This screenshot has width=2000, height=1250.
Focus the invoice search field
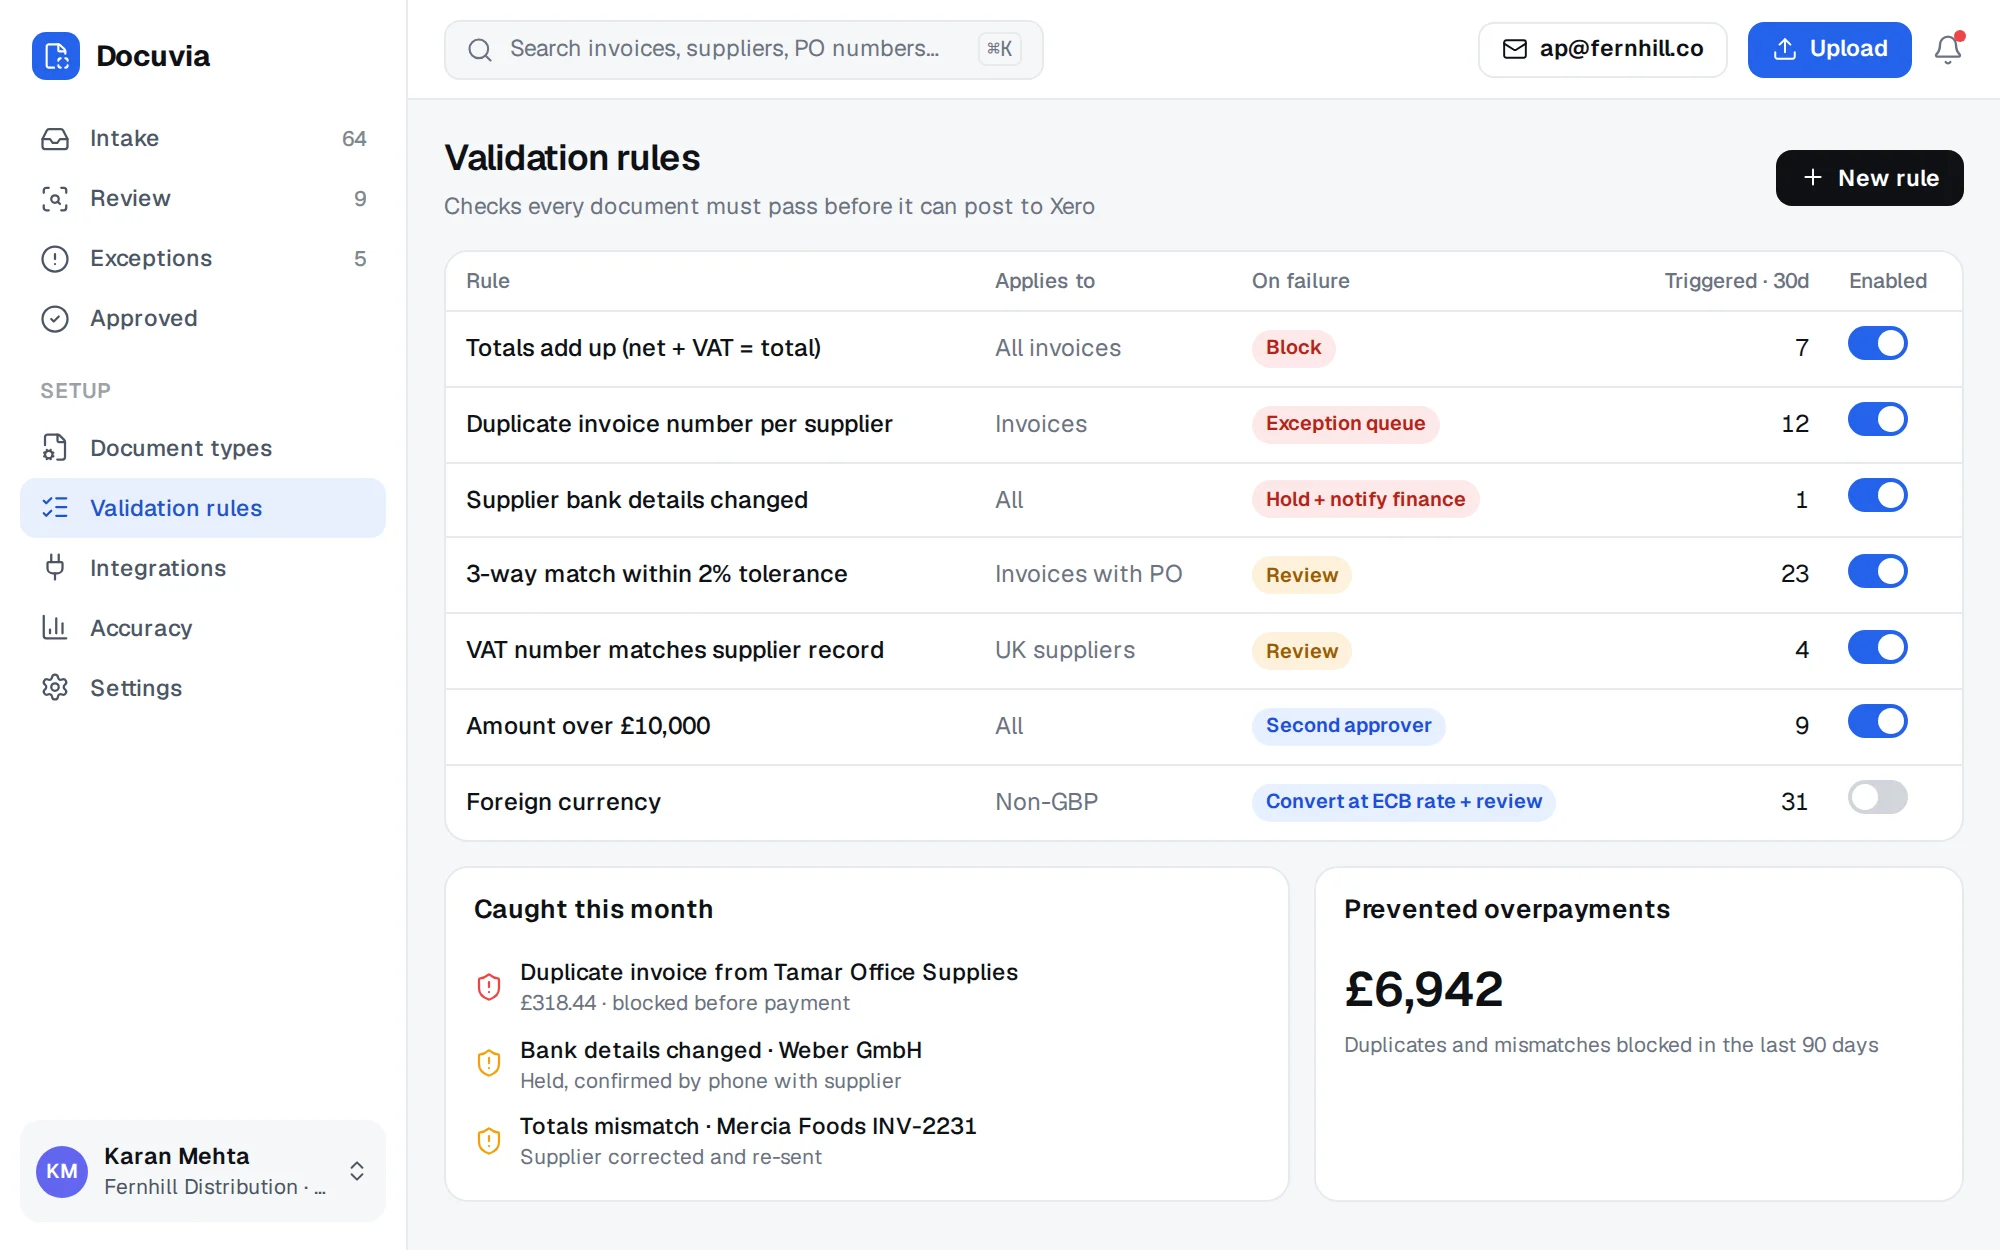[x=743, y=50]
